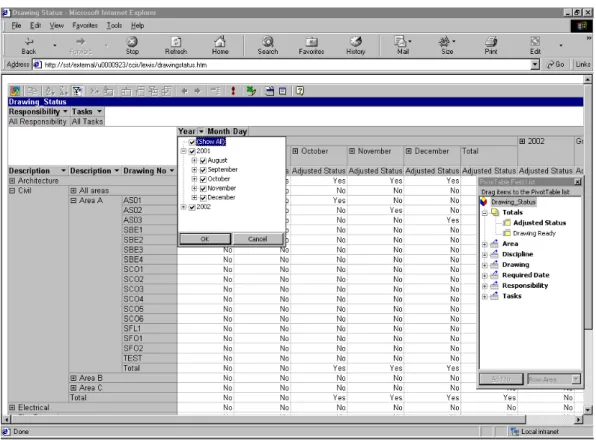The image size is (596, 440).
Task: Open the File menu
Action: (16, 25)
